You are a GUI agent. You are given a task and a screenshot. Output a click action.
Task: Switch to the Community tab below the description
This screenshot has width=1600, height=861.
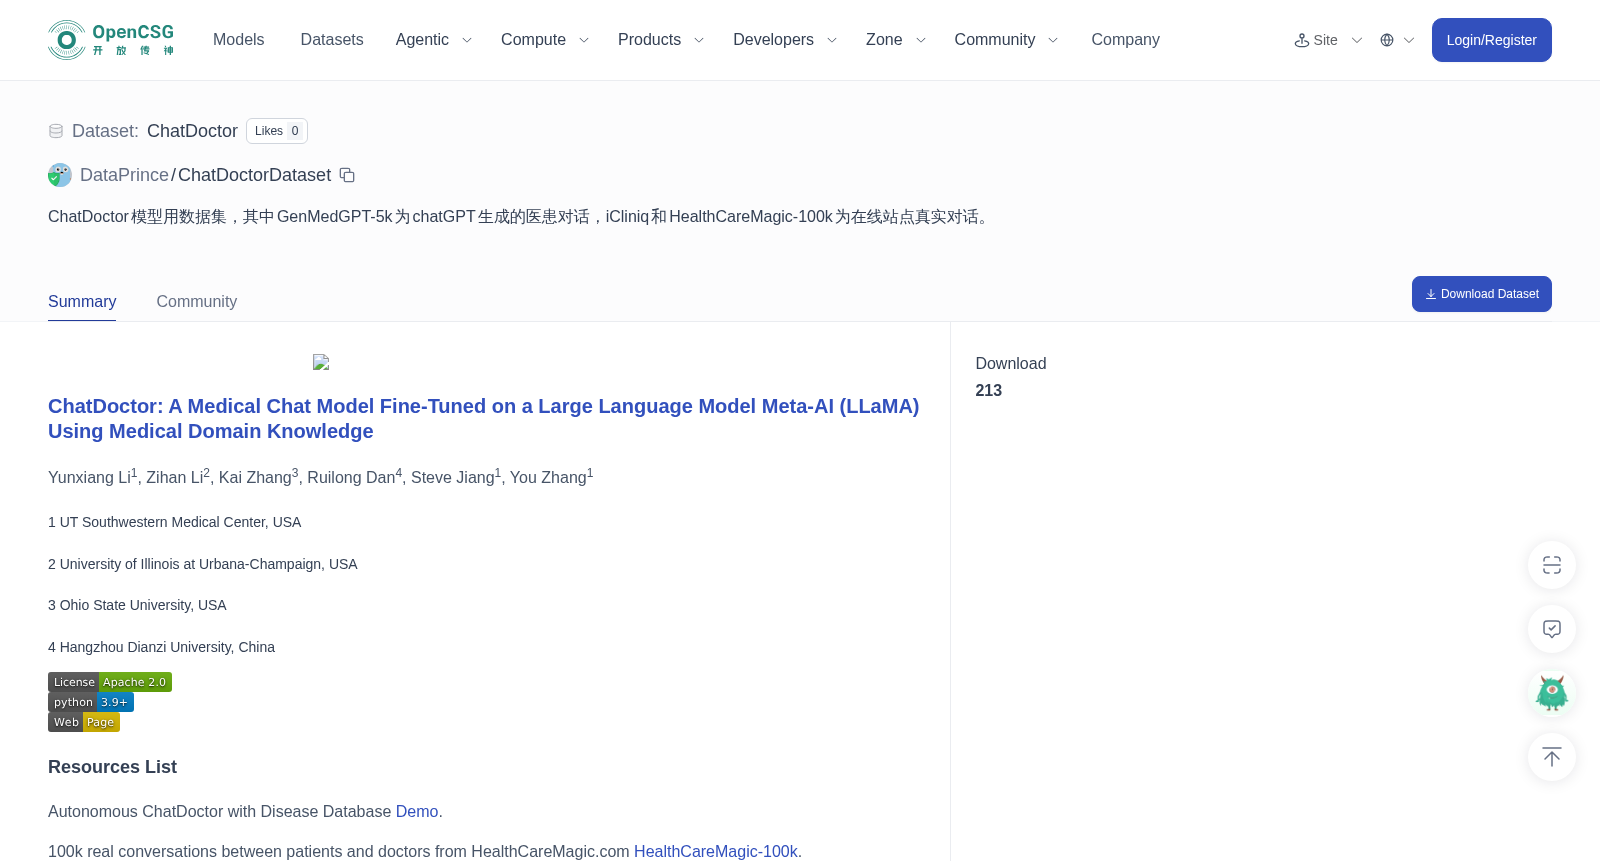pos(197,302)
